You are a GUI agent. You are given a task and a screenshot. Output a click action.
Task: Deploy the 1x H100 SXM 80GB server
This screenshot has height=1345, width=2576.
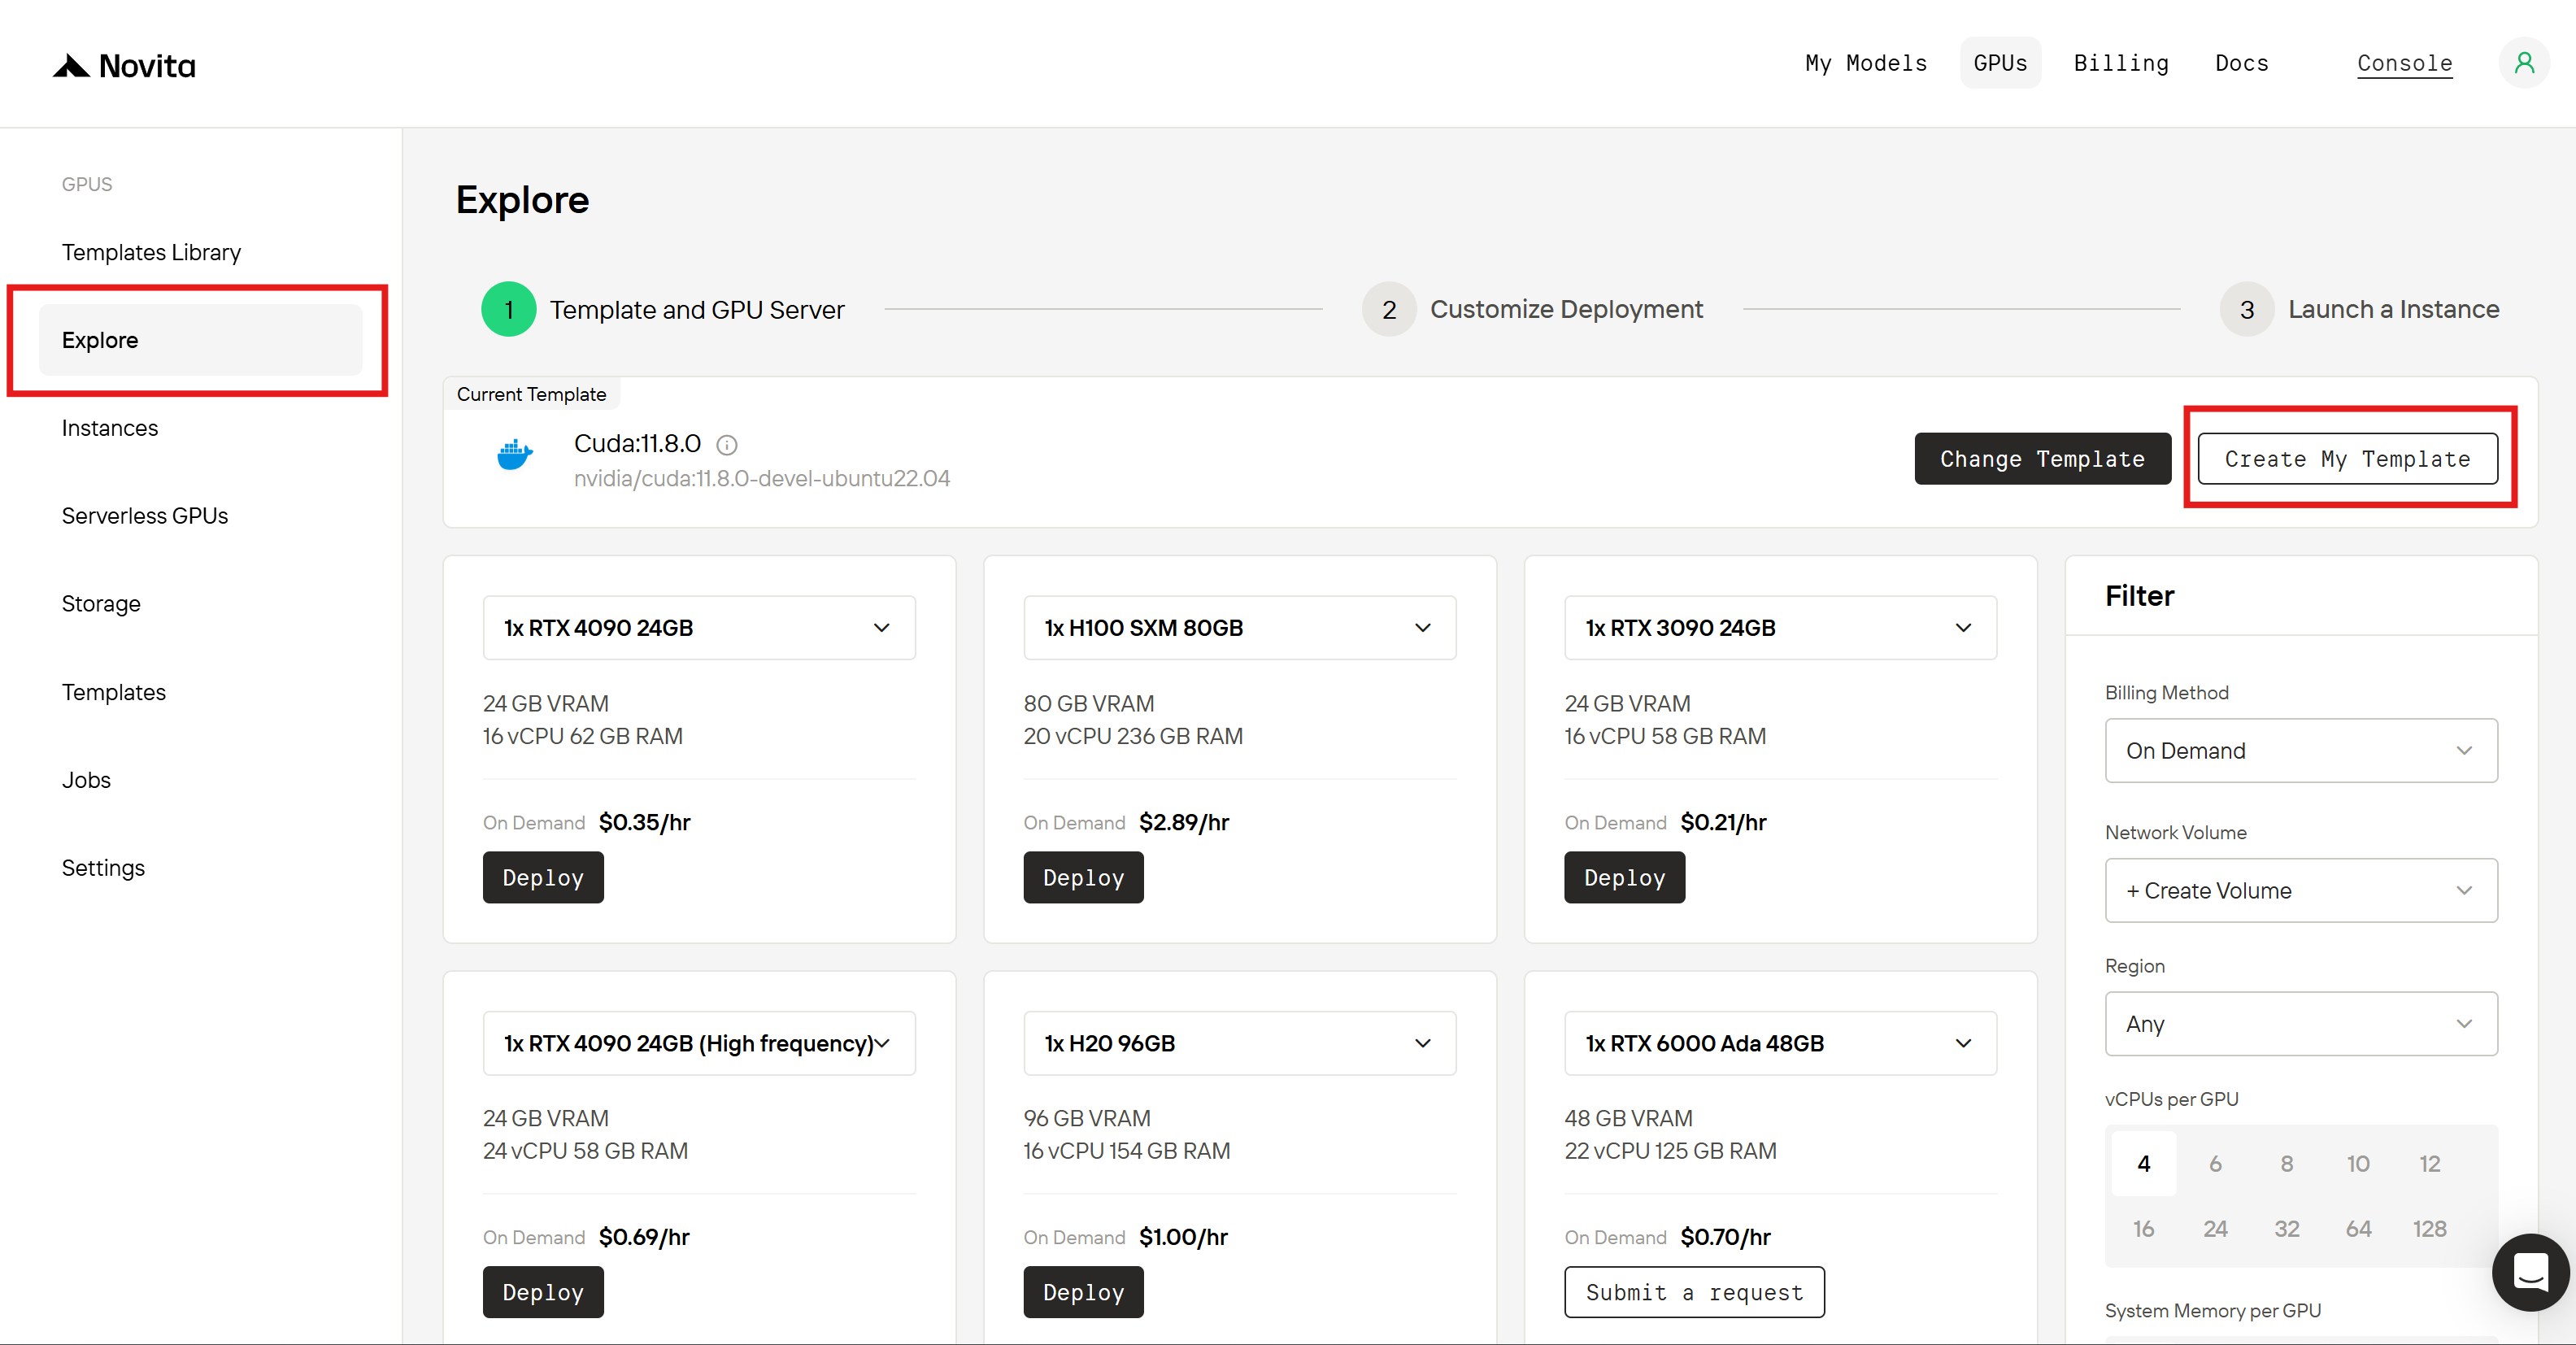(1083, 878)
